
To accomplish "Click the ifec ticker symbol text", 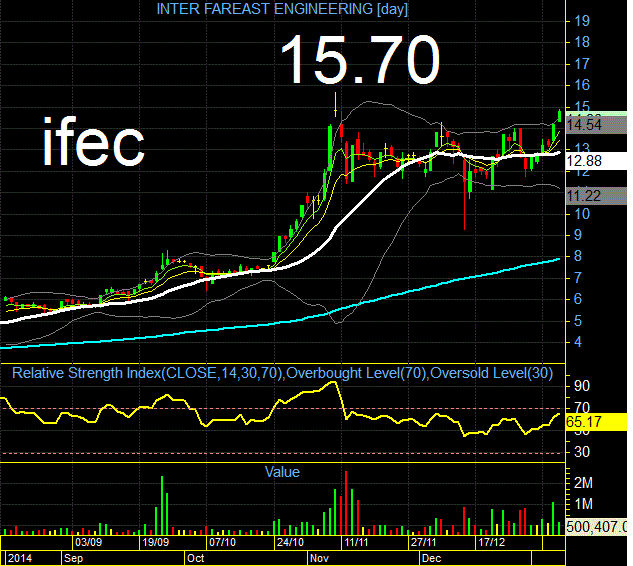I will click(93, 141).
